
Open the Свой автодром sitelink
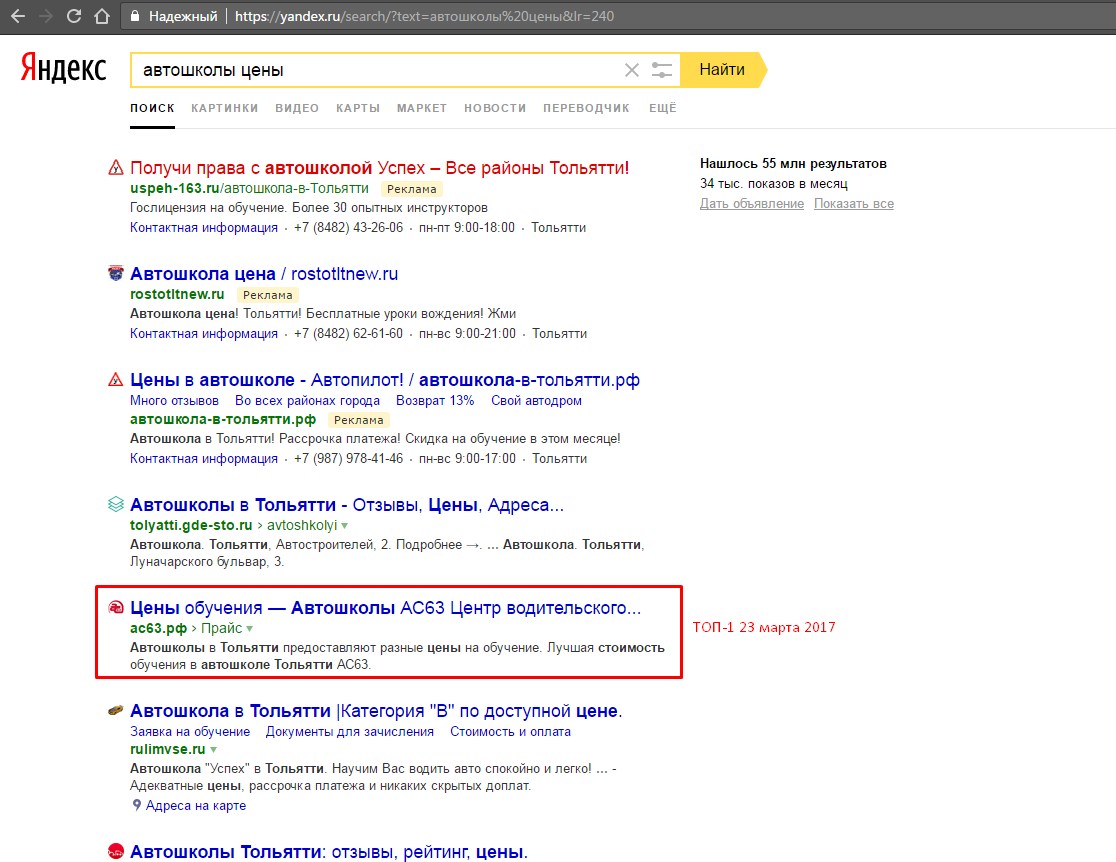coord(536,401)
